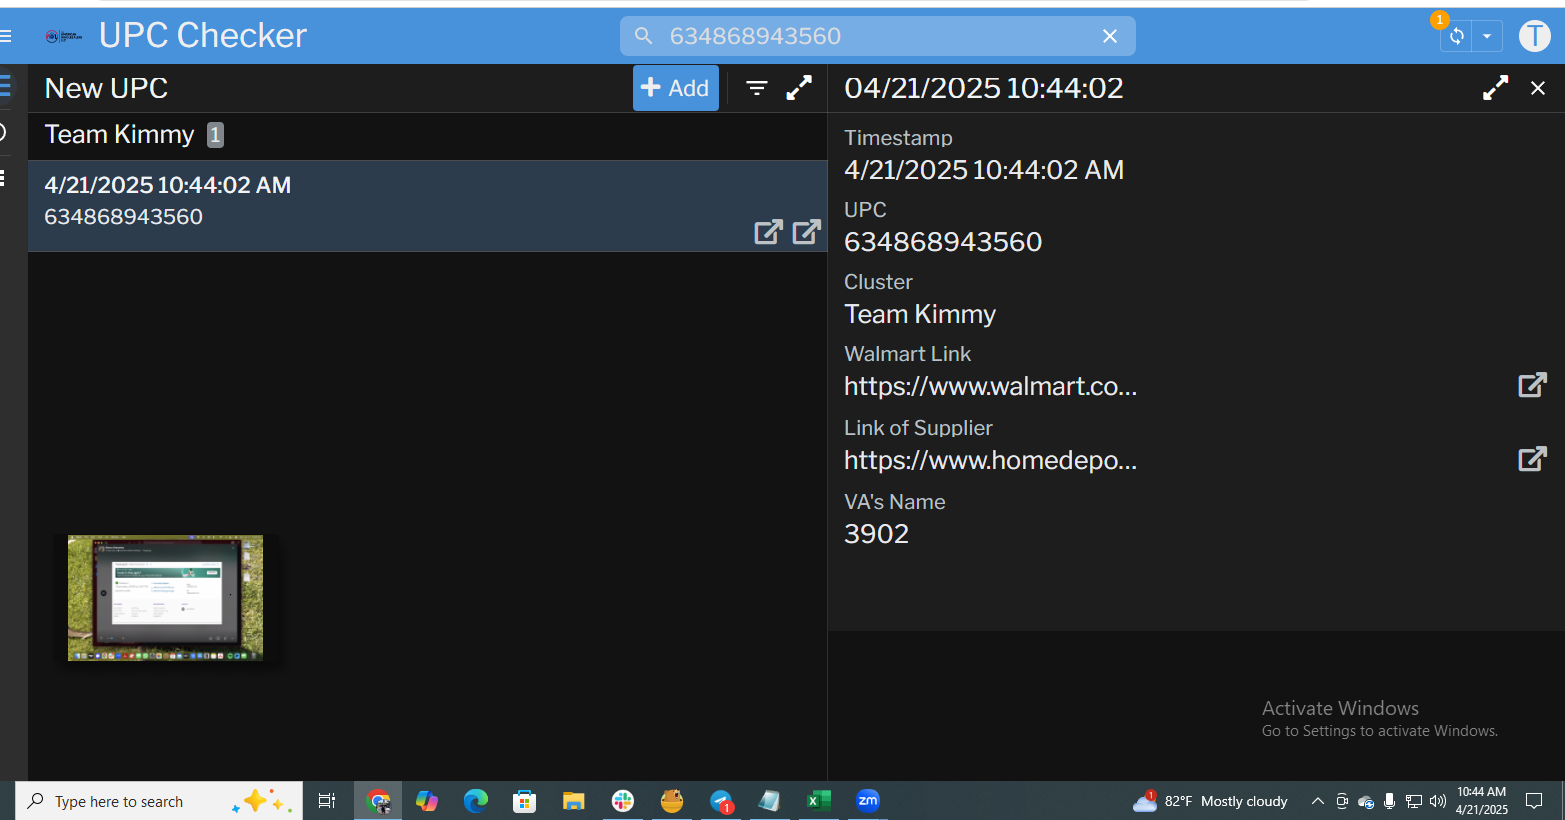Clear the search field with the X
This screenshot has width=1565, height=820.
pyautogui.click(x=1109, y=36)
